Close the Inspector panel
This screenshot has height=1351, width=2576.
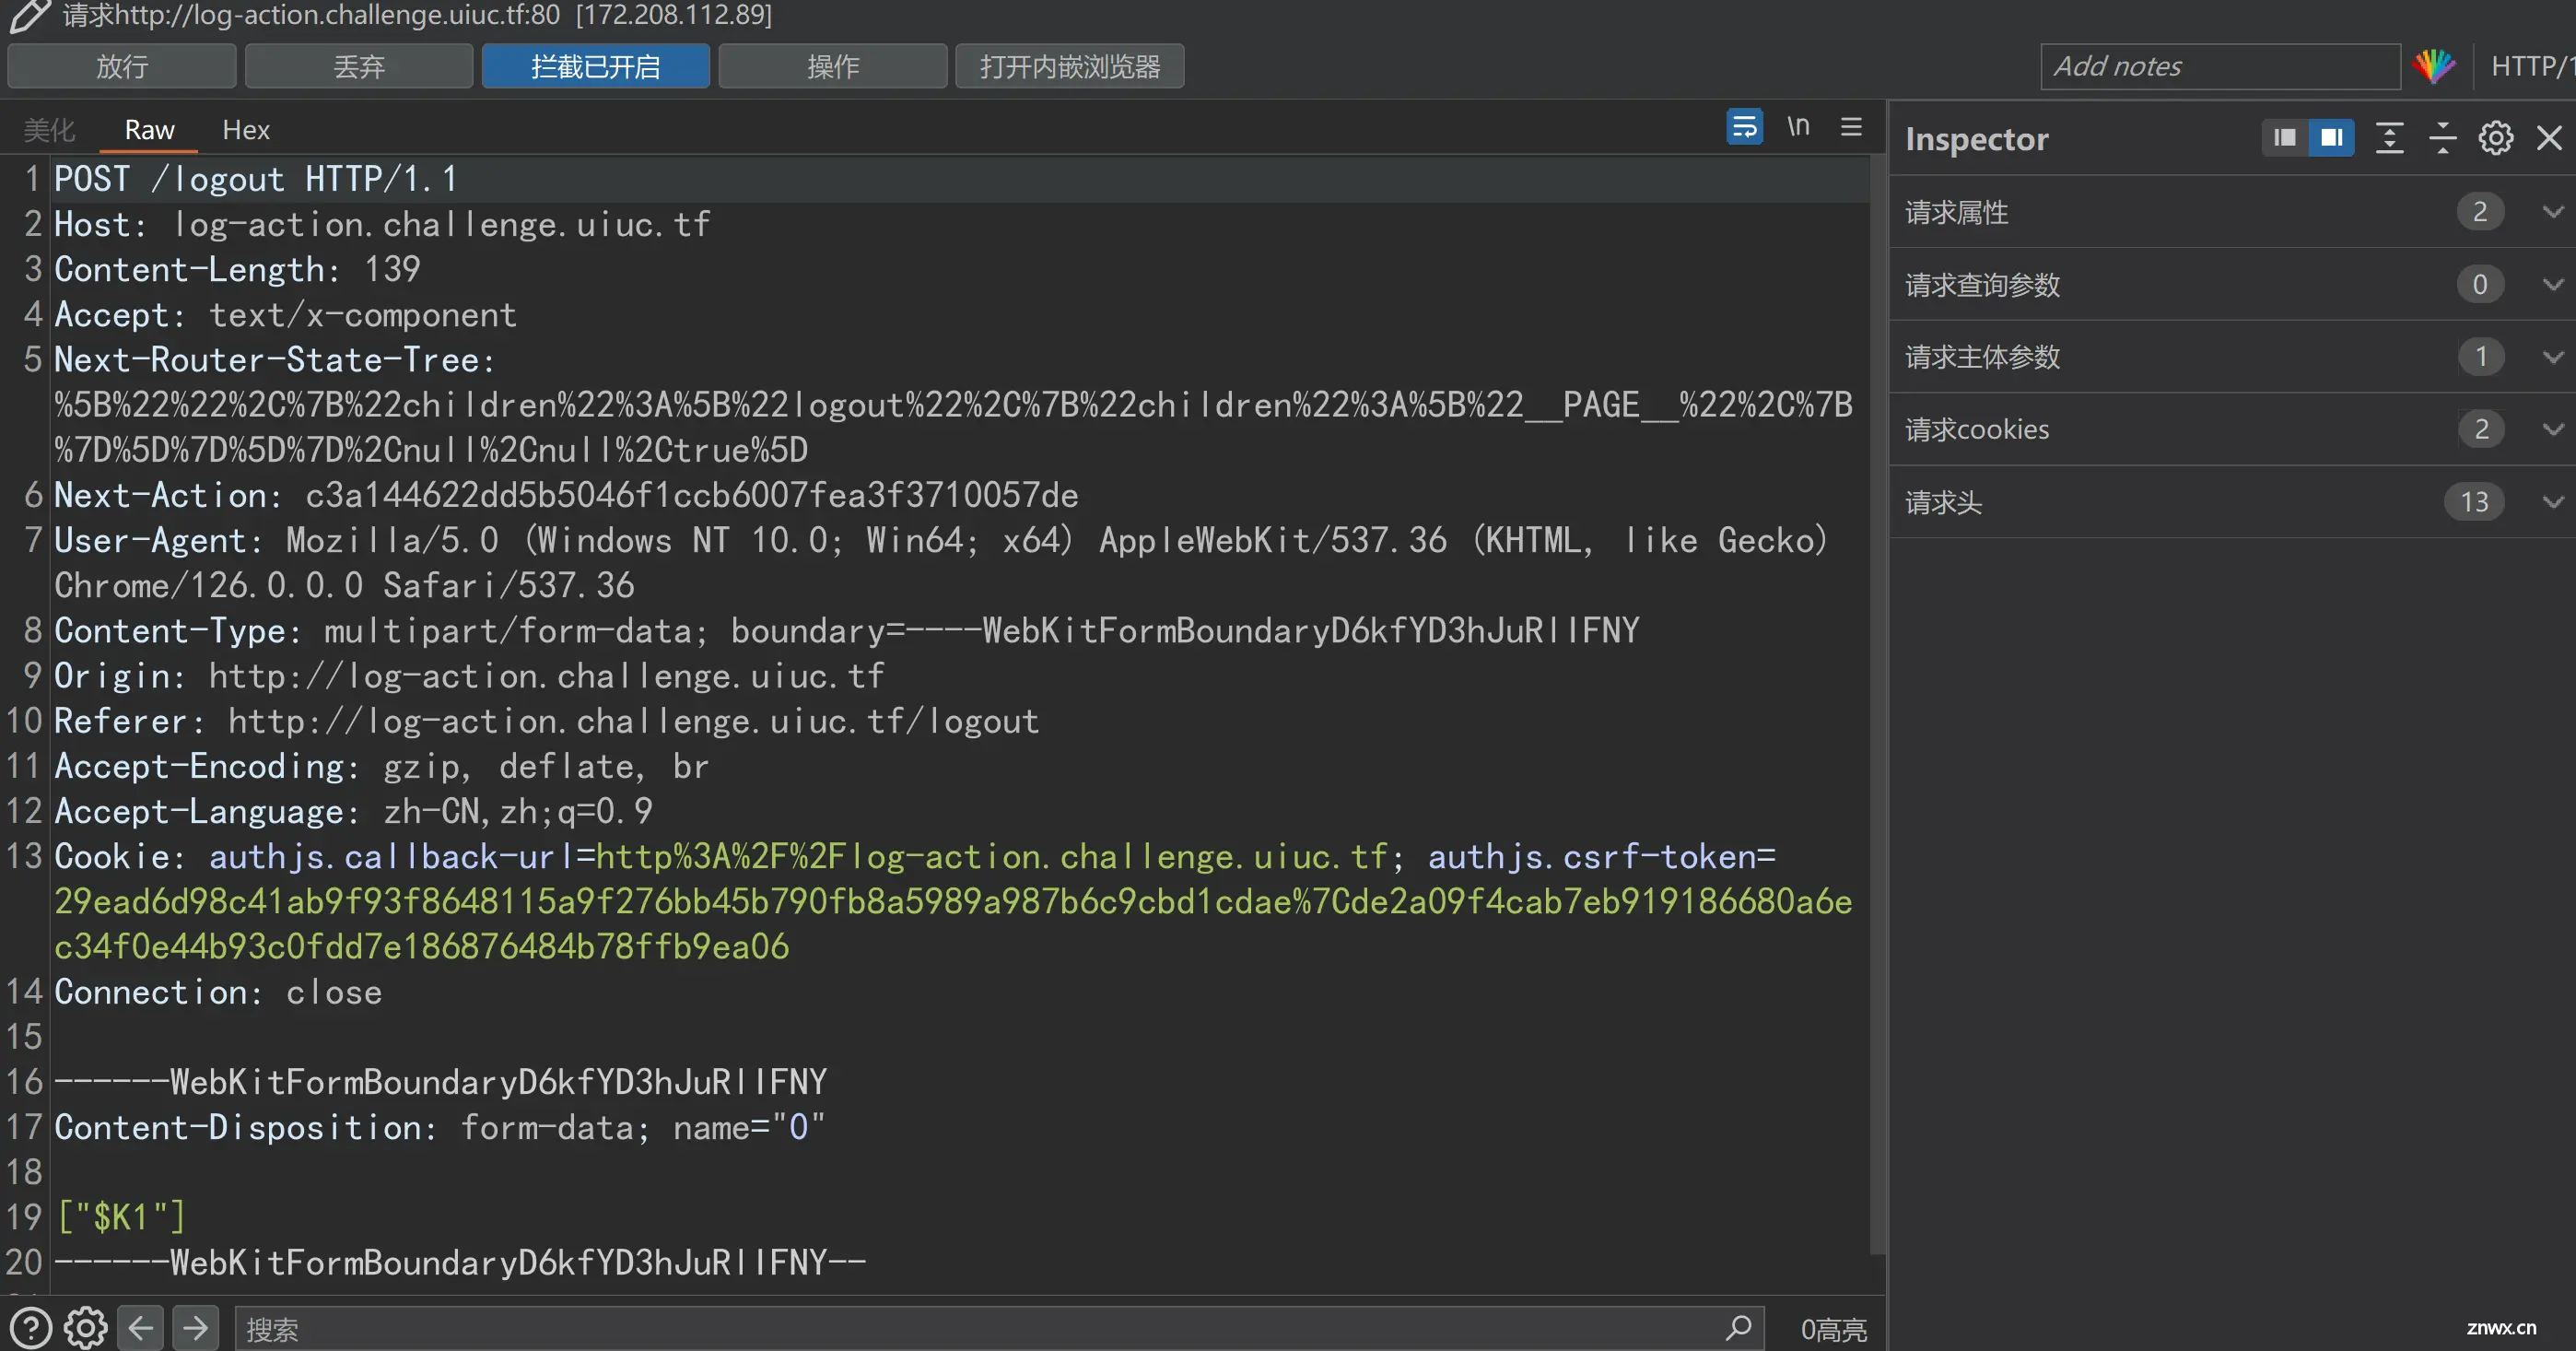pos(2549,138)
